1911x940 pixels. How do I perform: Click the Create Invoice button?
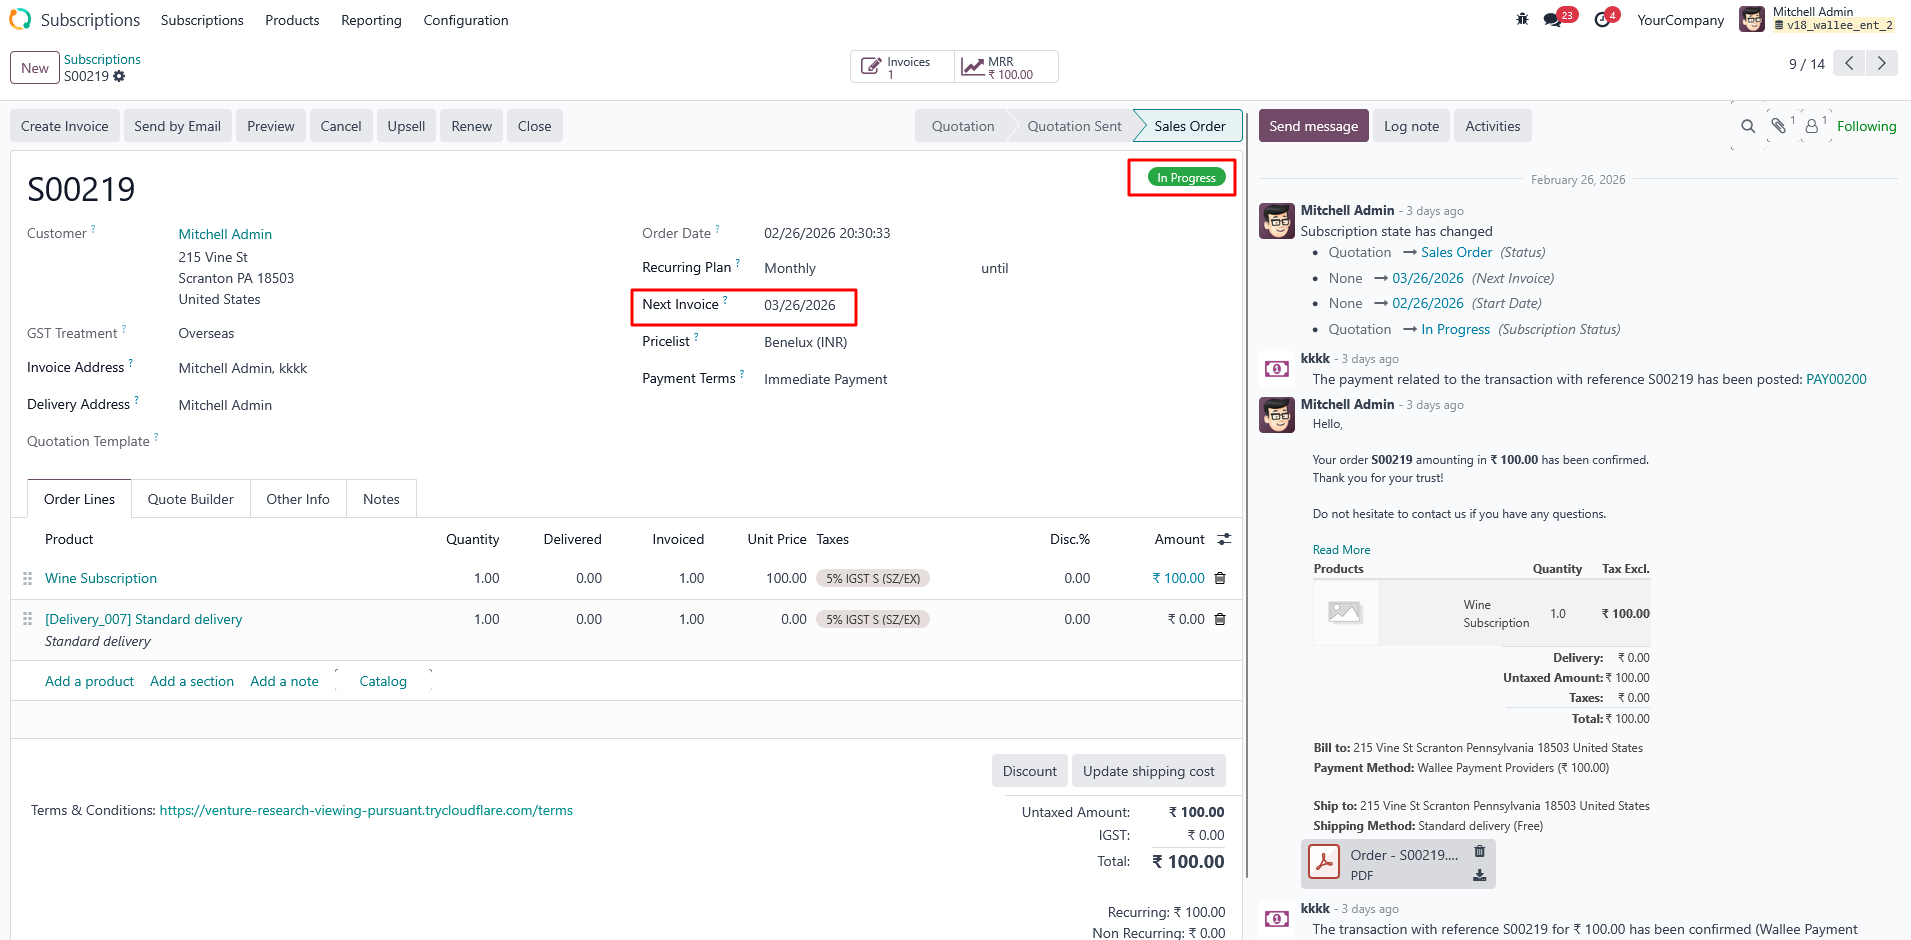point(65,126)
